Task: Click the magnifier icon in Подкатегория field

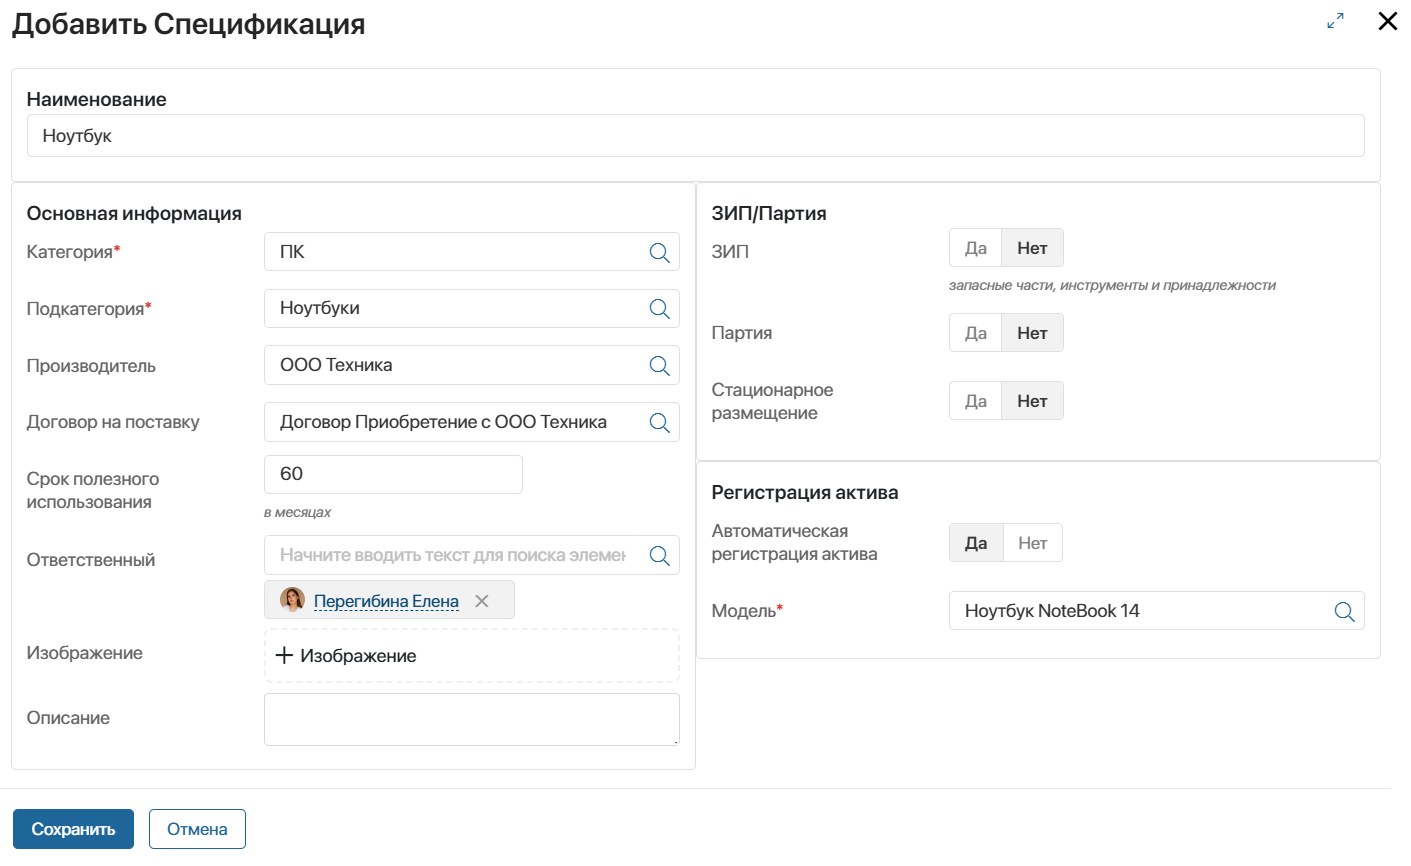Action: (x=659, y=309)
